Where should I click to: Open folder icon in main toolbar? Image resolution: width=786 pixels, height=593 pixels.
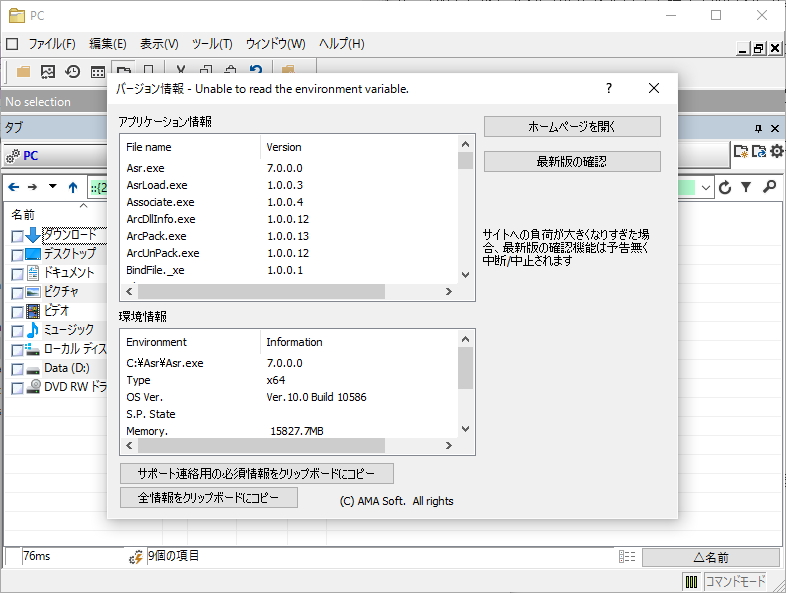[x=23, y=72]
